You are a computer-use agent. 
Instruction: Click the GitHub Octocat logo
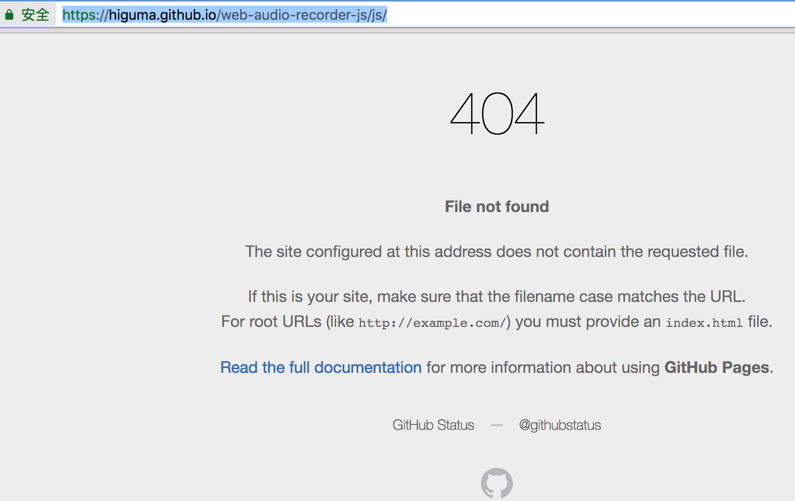496,483
